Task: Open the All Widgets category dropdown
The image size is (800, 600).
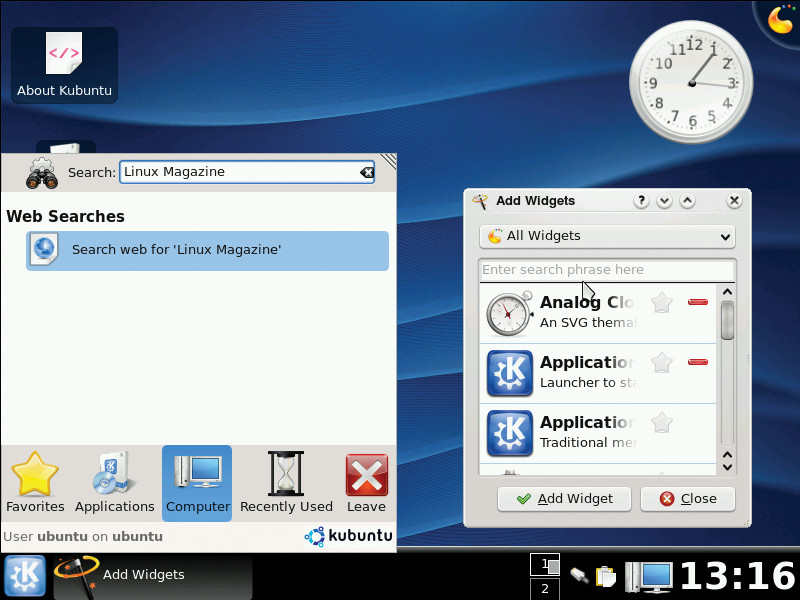Action: [x=607, y=236]
